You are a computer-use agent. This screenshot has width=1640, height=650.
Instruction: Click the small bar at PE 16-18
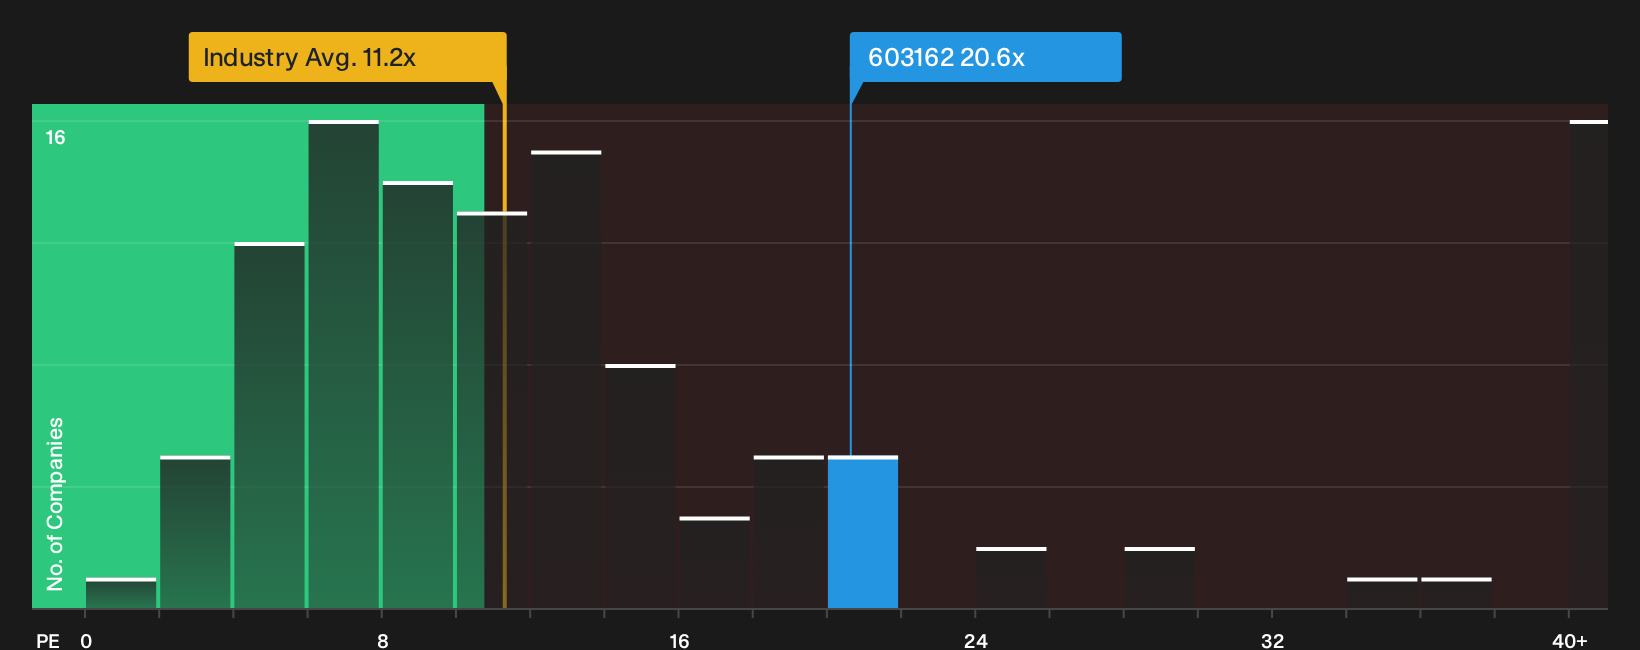(714, 562)
